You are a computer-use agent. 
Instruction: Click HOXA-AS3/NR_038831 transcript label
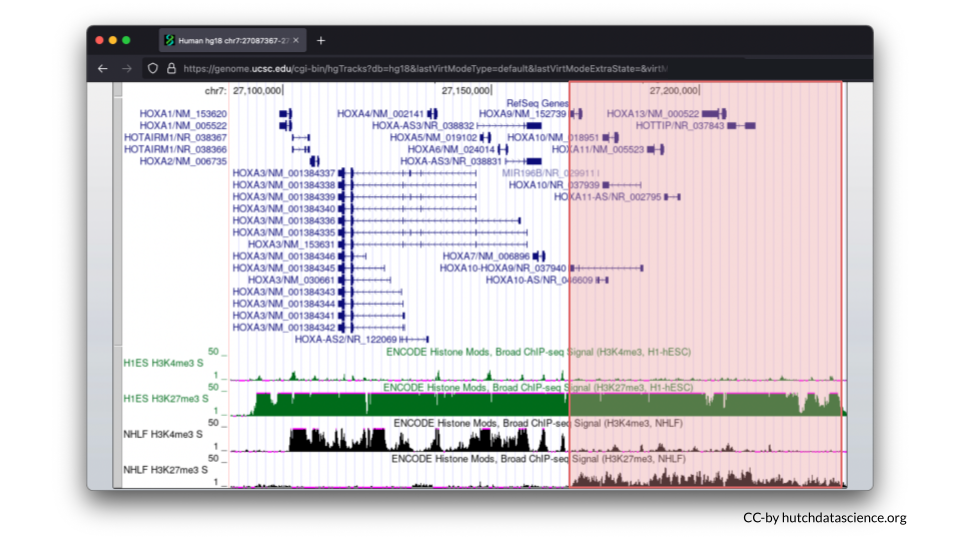(451, 162)
